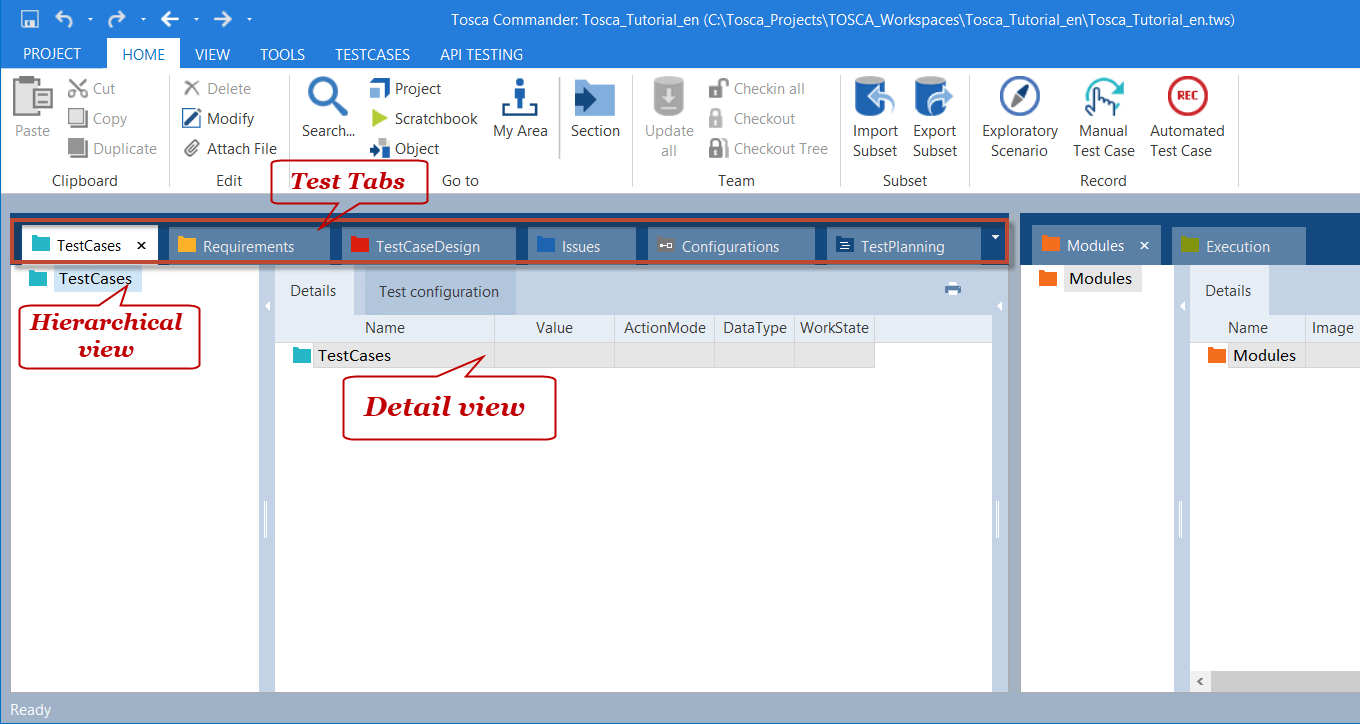Screen dimensions: 1360x724
Task: Start Exploratory Scenario recording
Action: pyautogui.click(x=1020, y=118)
